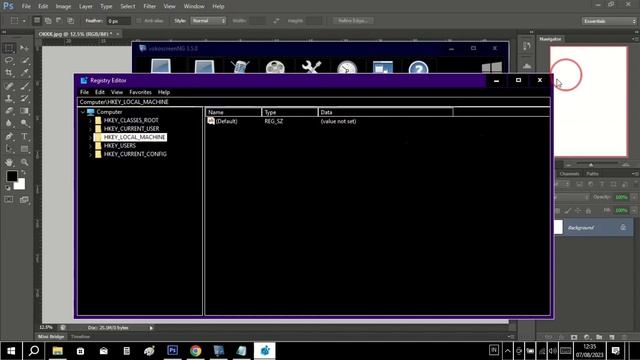This screenshot has height=360, width=640.
Task: Open Registry Editor Edit menu
Action: click(100, 92)
